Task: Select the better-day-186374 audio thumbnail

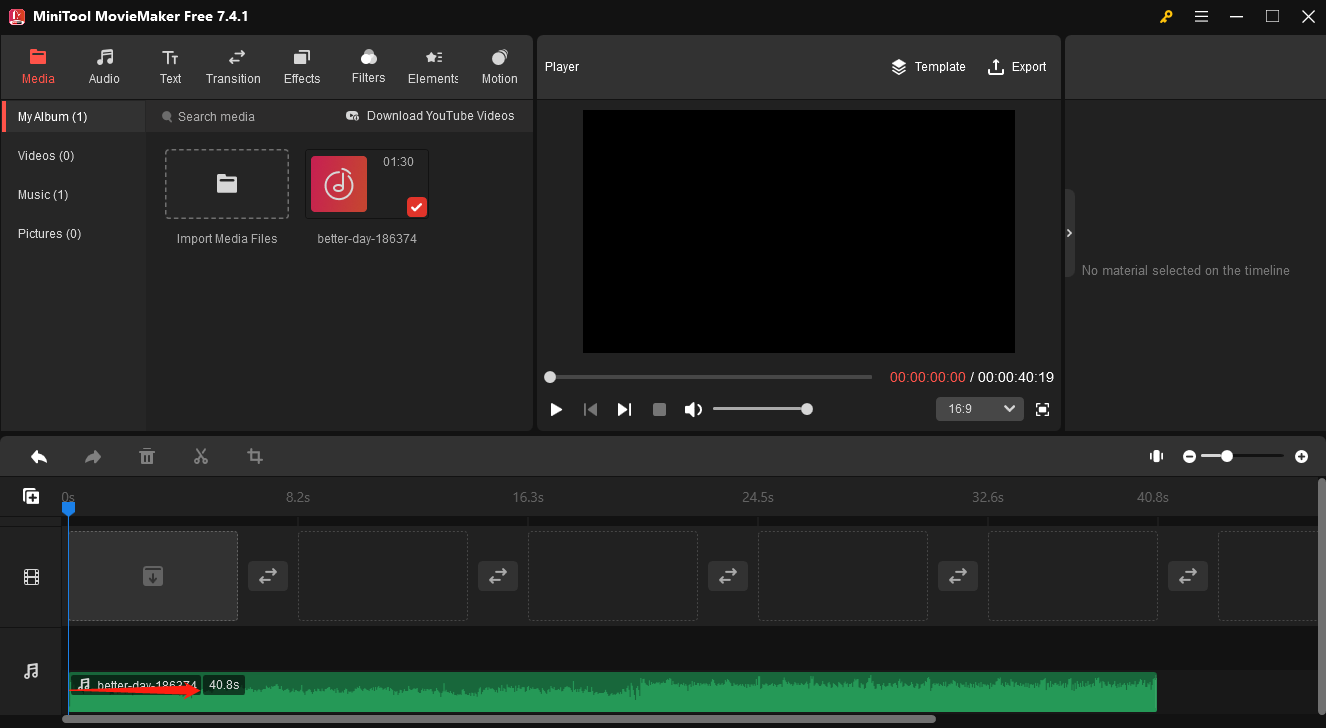Action: pyautogui.click(x=366, y=184)
